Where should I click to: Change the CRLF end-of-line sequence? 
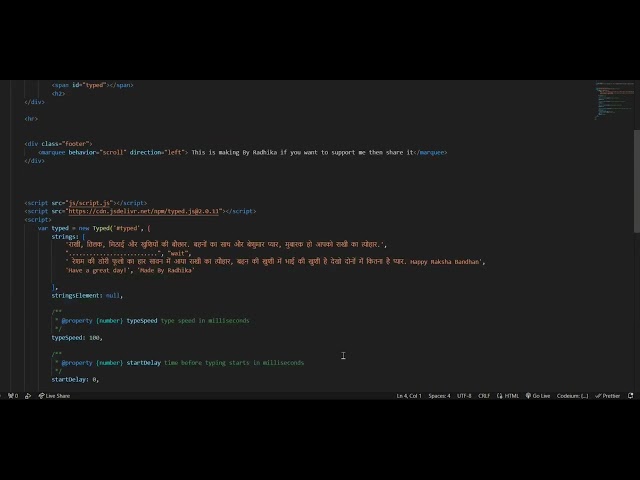tap(484, 396)
